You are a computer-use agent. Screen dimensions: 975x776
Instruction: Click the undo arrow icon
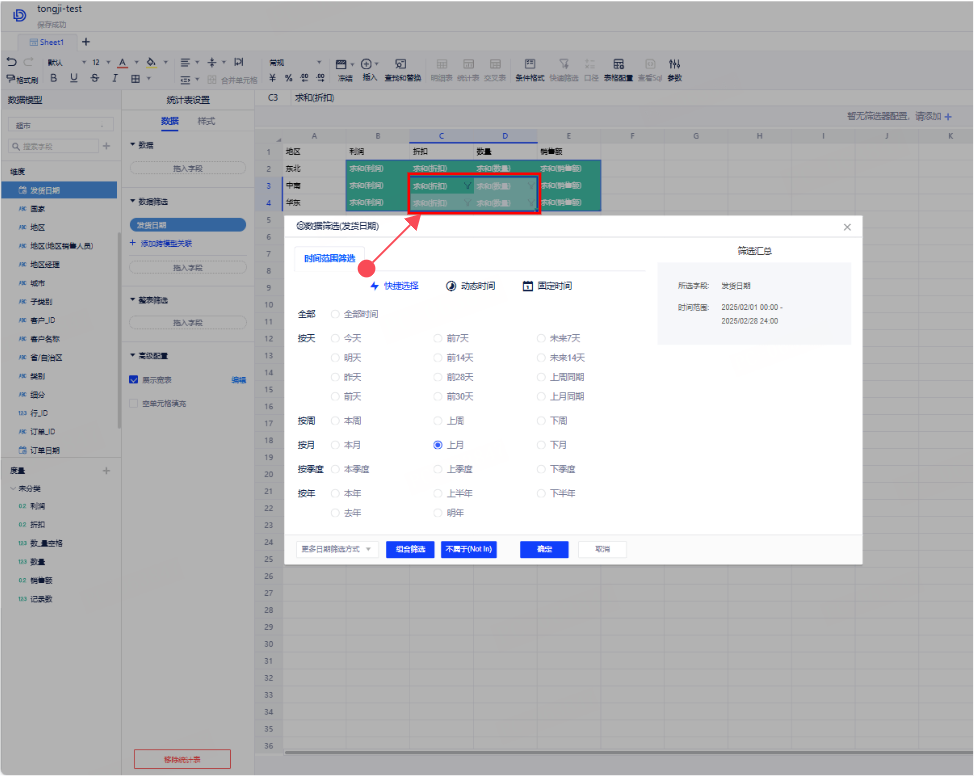pos(11,62)
